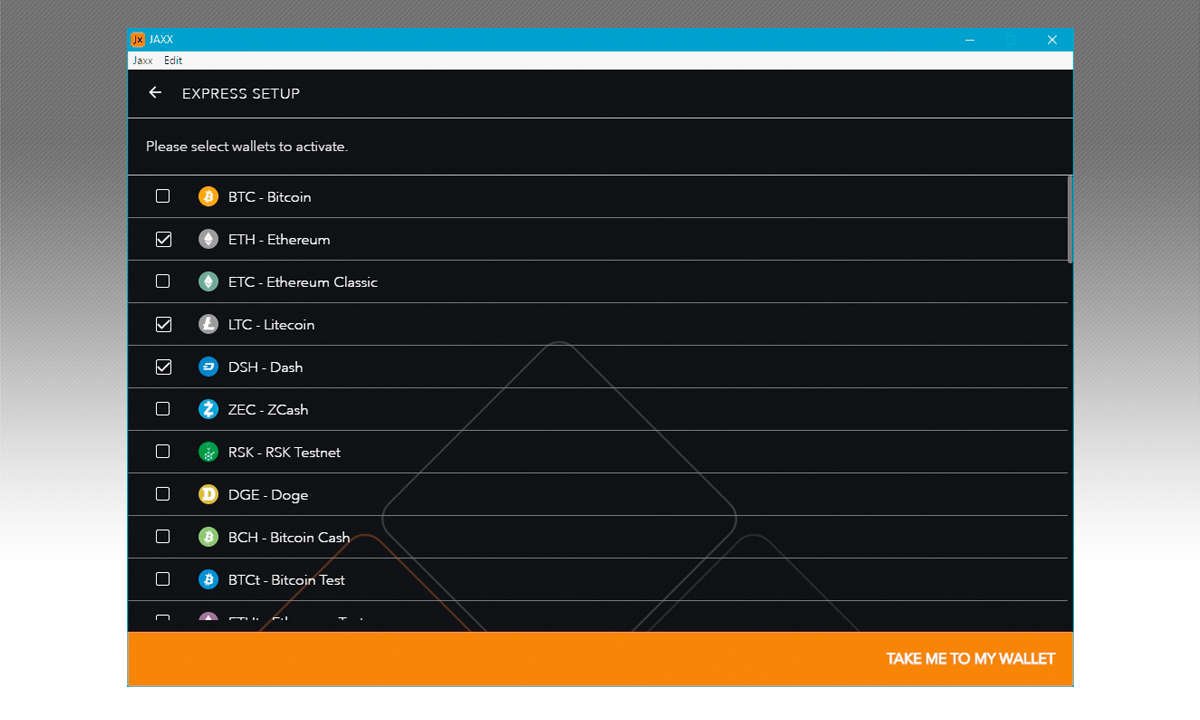
Task: Click the RSK Testnet icon
Action: pyautogui.click(x=208, y=452)
